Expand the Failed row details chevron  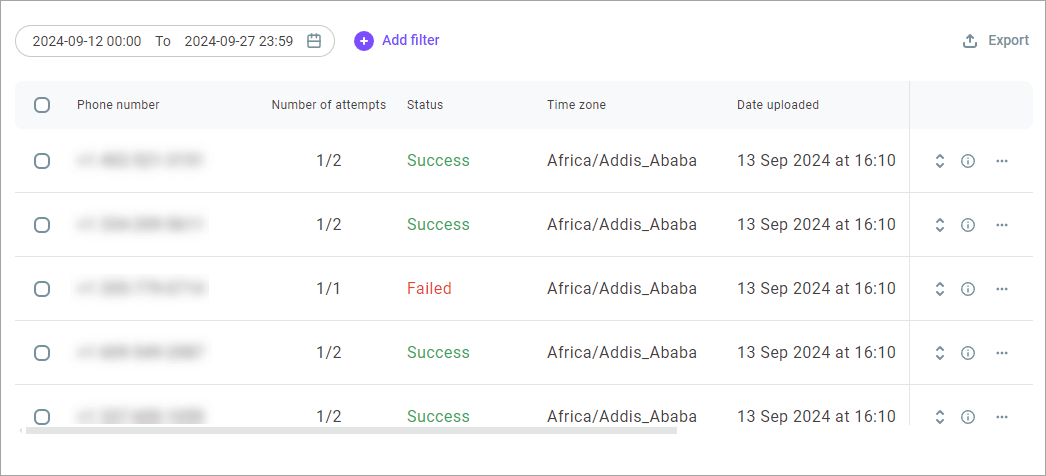click(x=939, y=289)
